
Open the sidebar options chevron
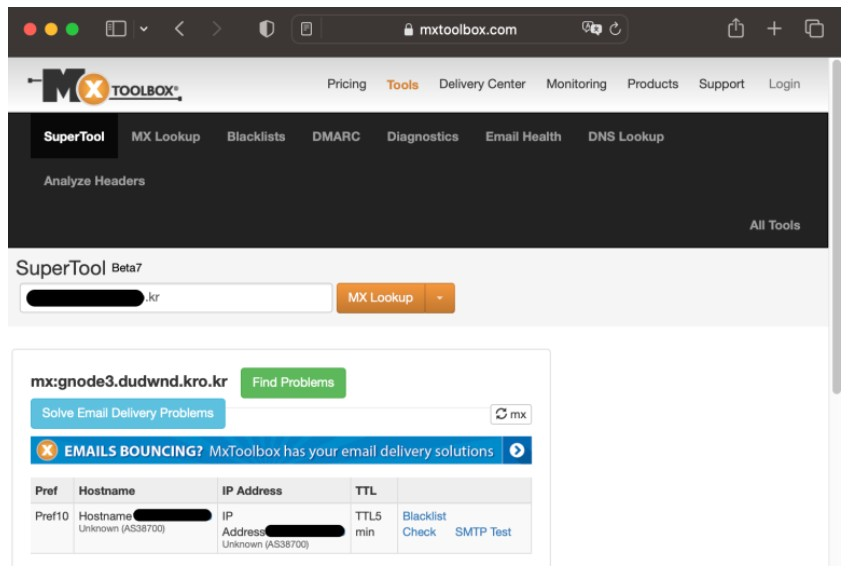pos(144,29)
